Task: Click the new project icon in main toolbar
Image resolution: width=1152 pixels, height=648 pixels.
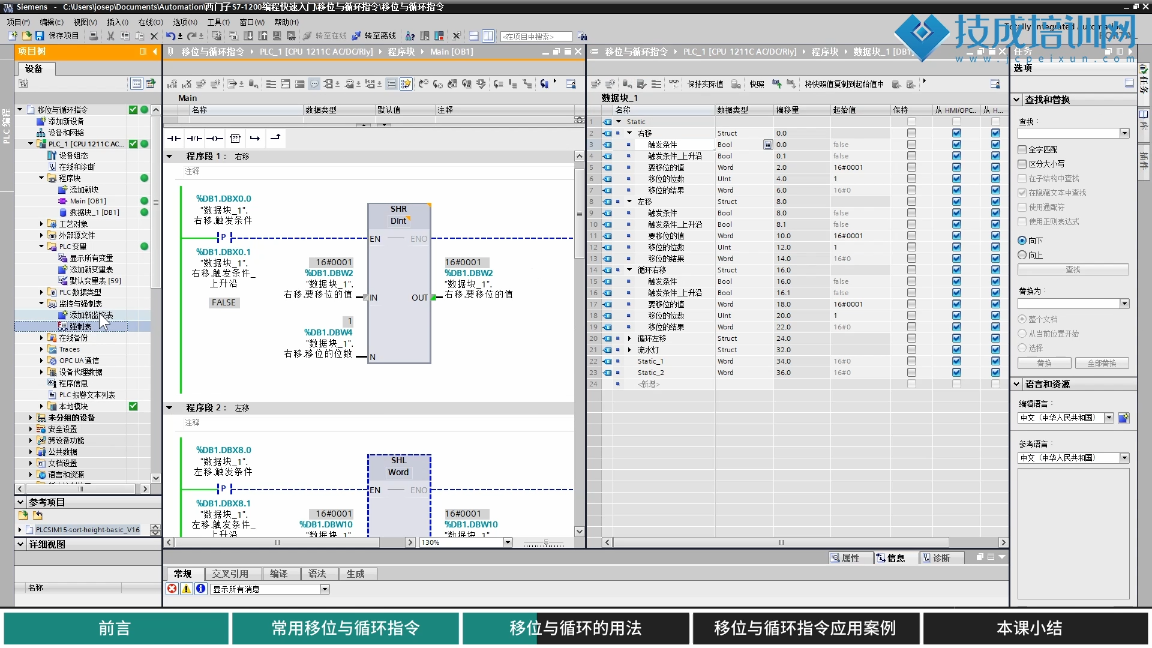Action: (x=12, y=35)
